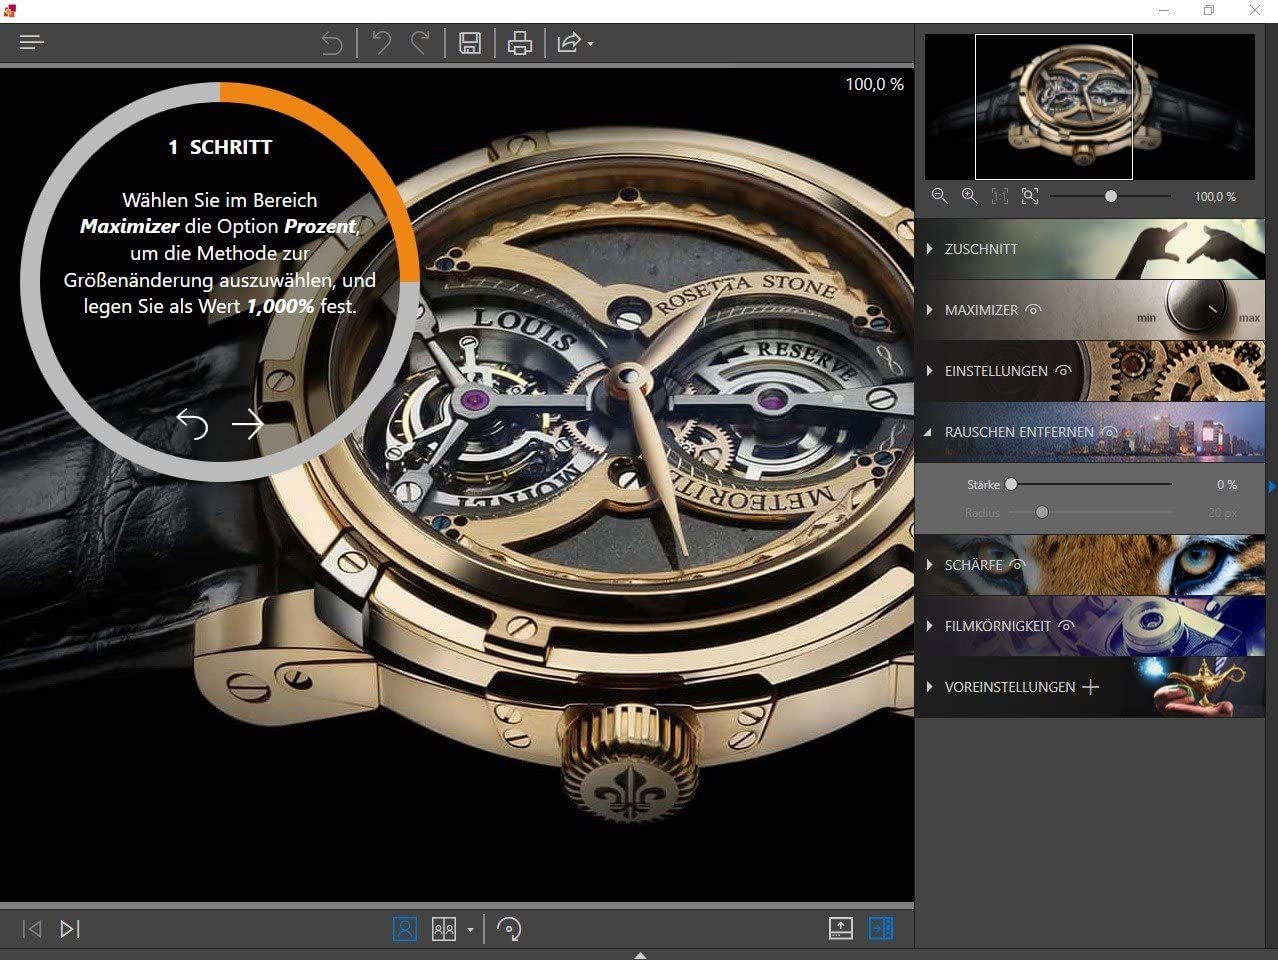
Task: Add a preset with the plus icon
Action: 1091,687
